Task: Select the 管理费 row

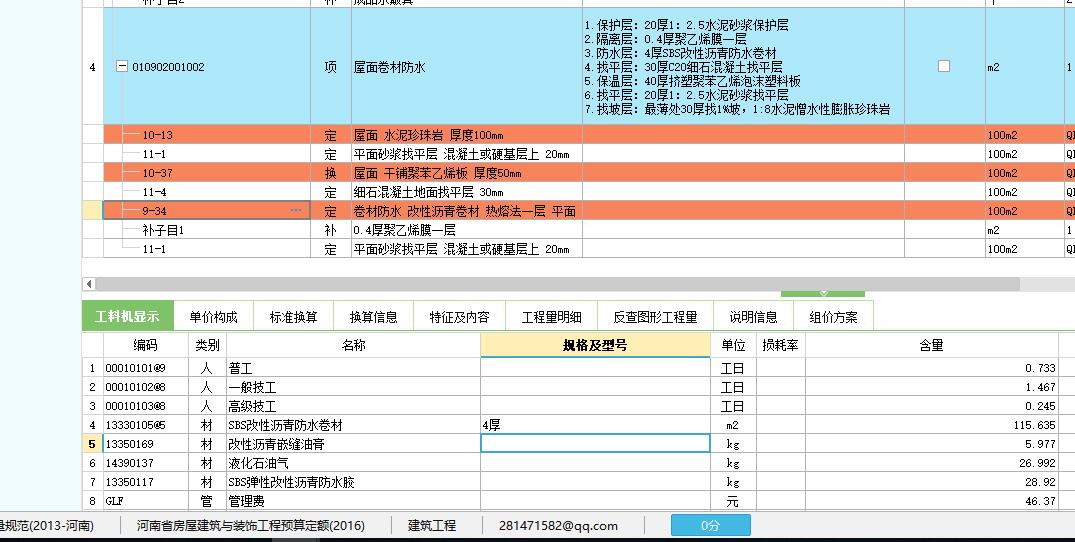Action: click(571, 501)
